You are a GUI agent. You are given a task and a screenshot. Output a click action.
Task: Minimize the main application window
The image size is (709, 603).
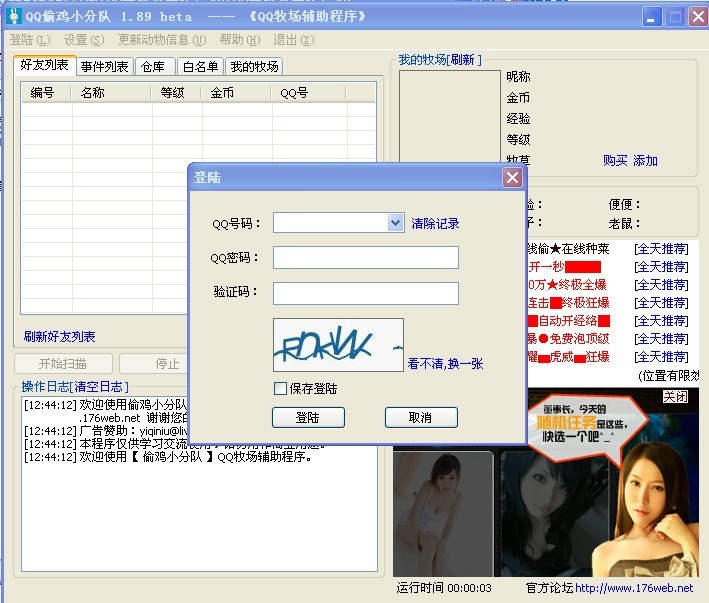coord(651,17)
